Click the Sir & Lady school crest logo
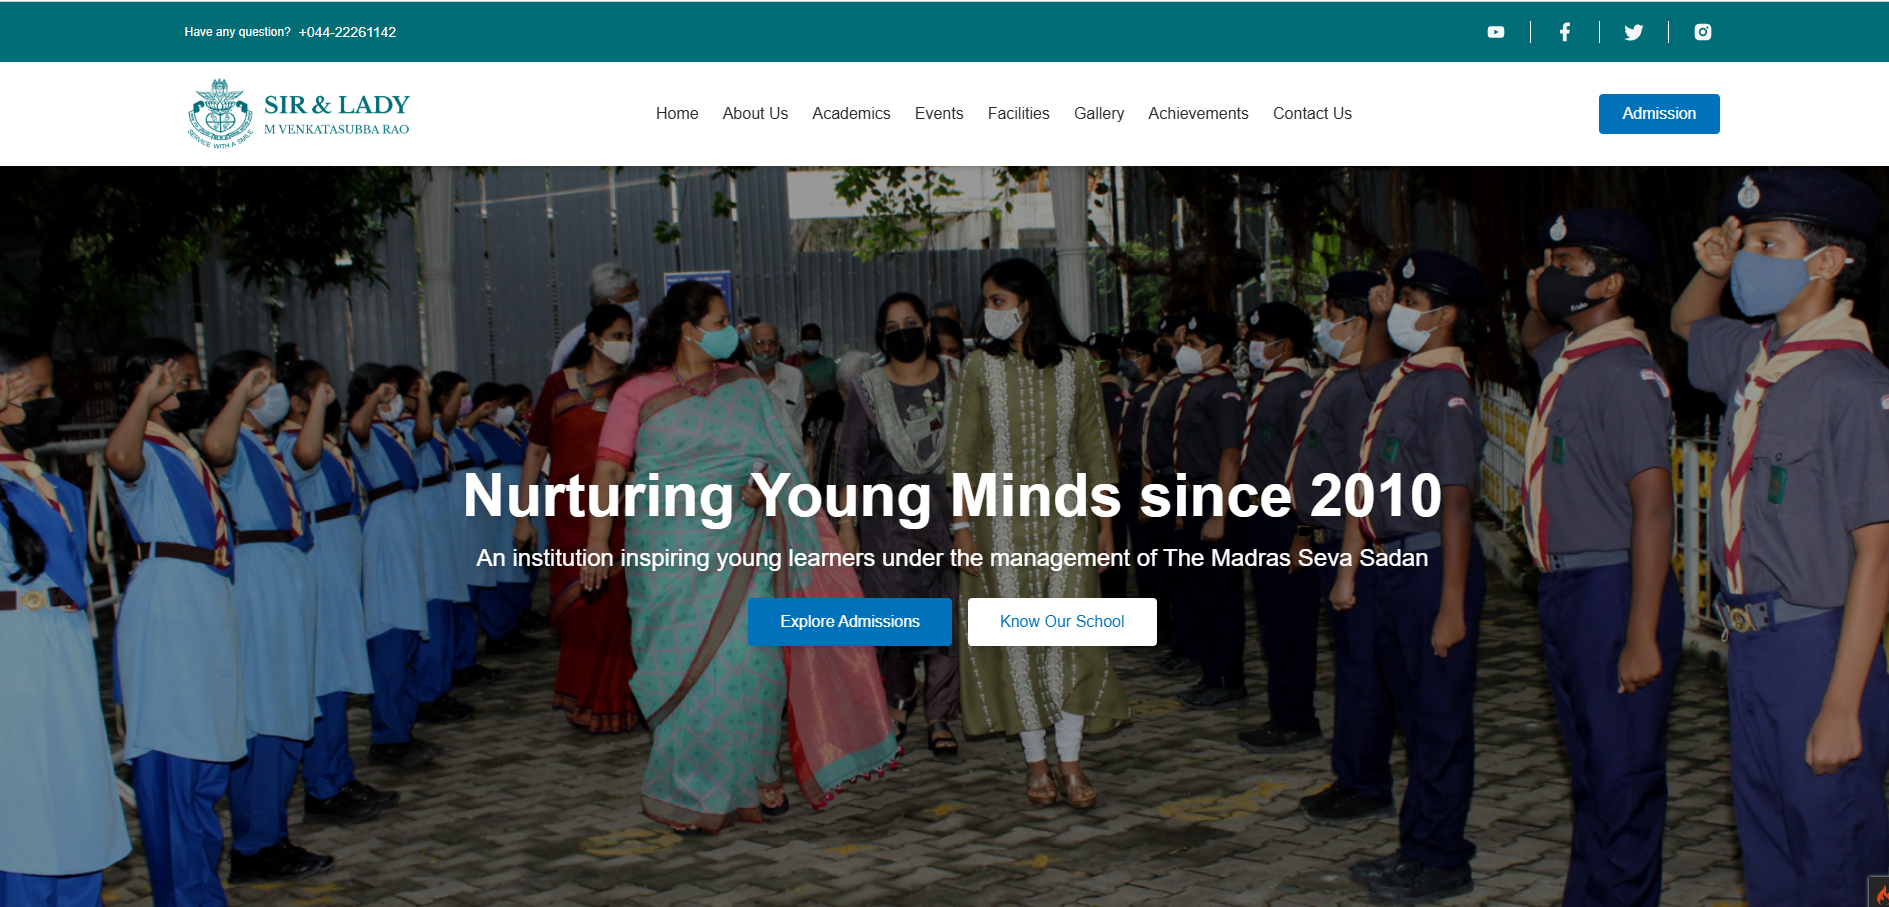Screen dimensions: 1889x907 [220, 114]
